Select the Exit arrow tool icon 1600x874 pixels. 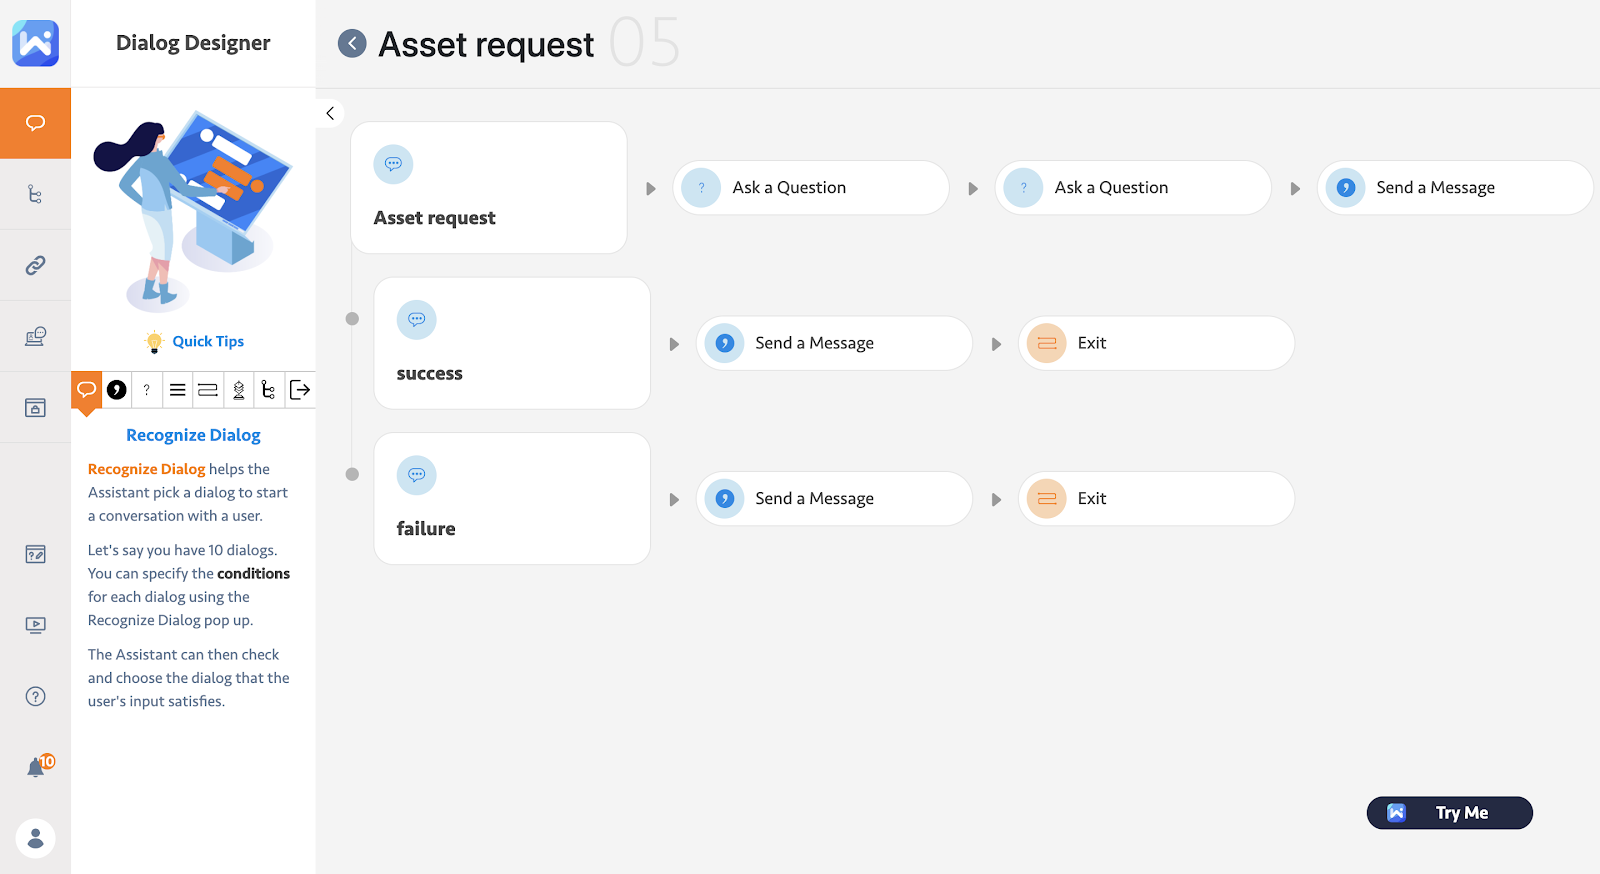(299, 390)
